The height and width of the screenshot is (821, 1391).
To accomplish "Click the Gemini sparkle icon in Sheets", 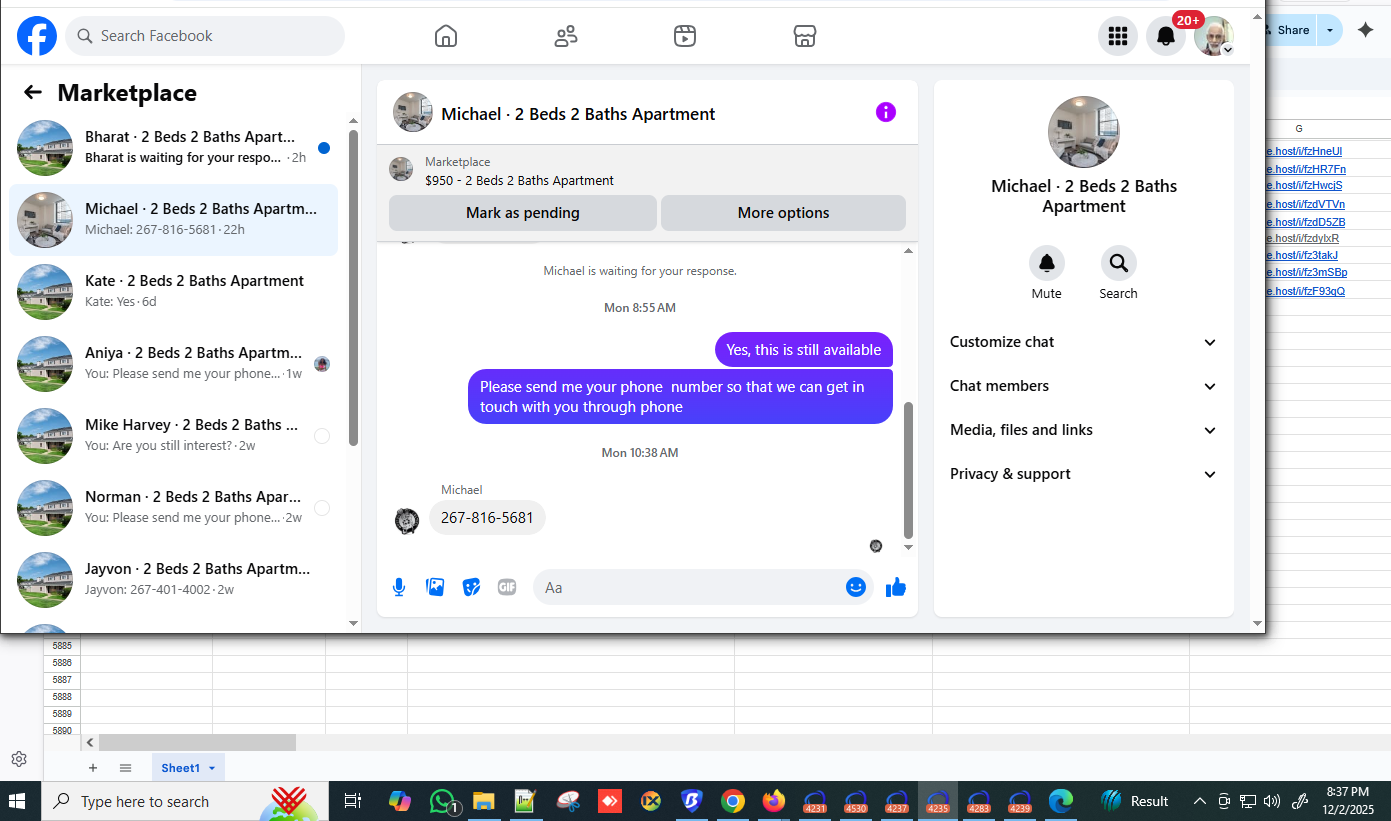I will 1366,30.
